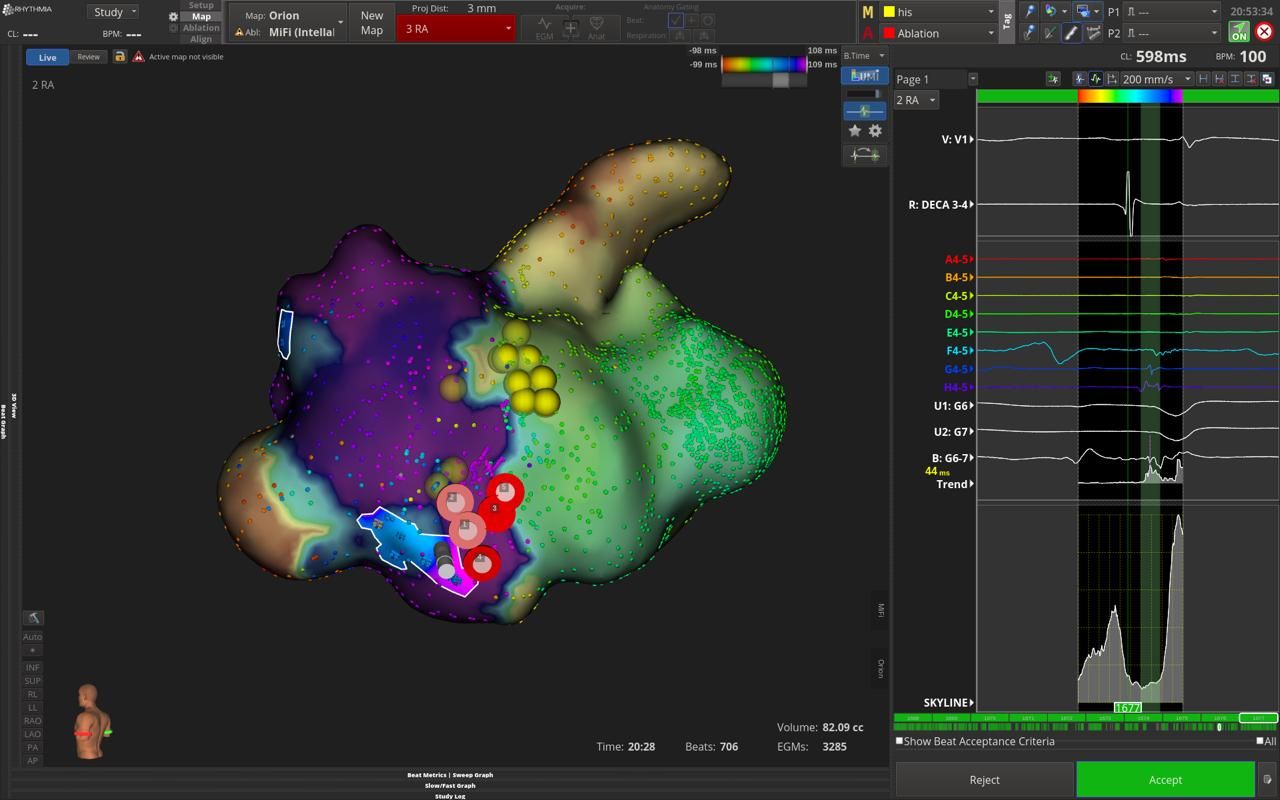The image size is (1280, 800).
Task: Click the red X stop icon
Action: [1264, 32]
